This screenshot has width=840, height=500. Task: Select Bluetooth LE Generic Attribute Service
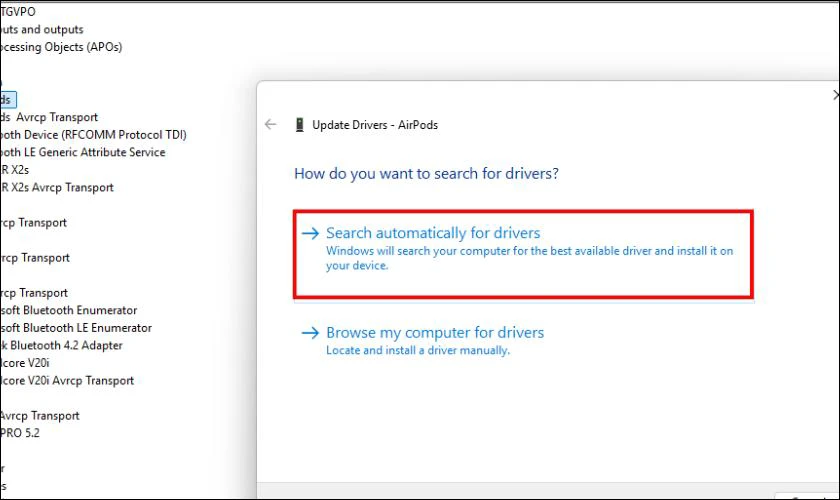[x=82, y=152]
